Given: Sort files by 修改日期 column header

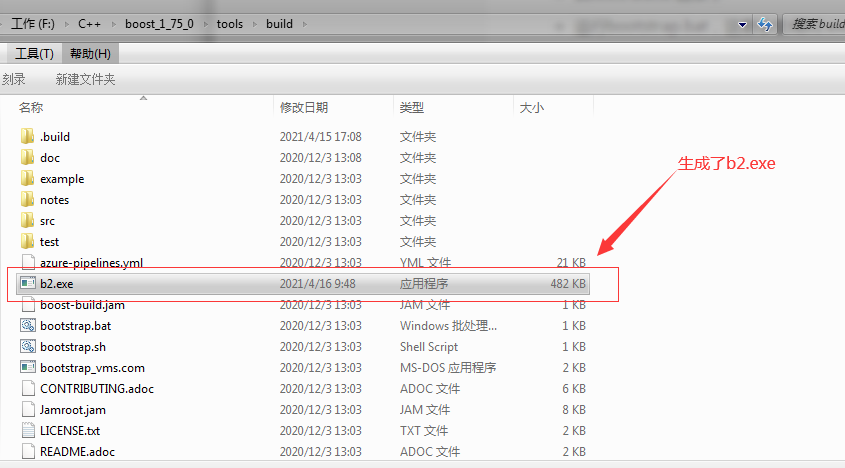Looking at the screenshot, I should [304, 107].
